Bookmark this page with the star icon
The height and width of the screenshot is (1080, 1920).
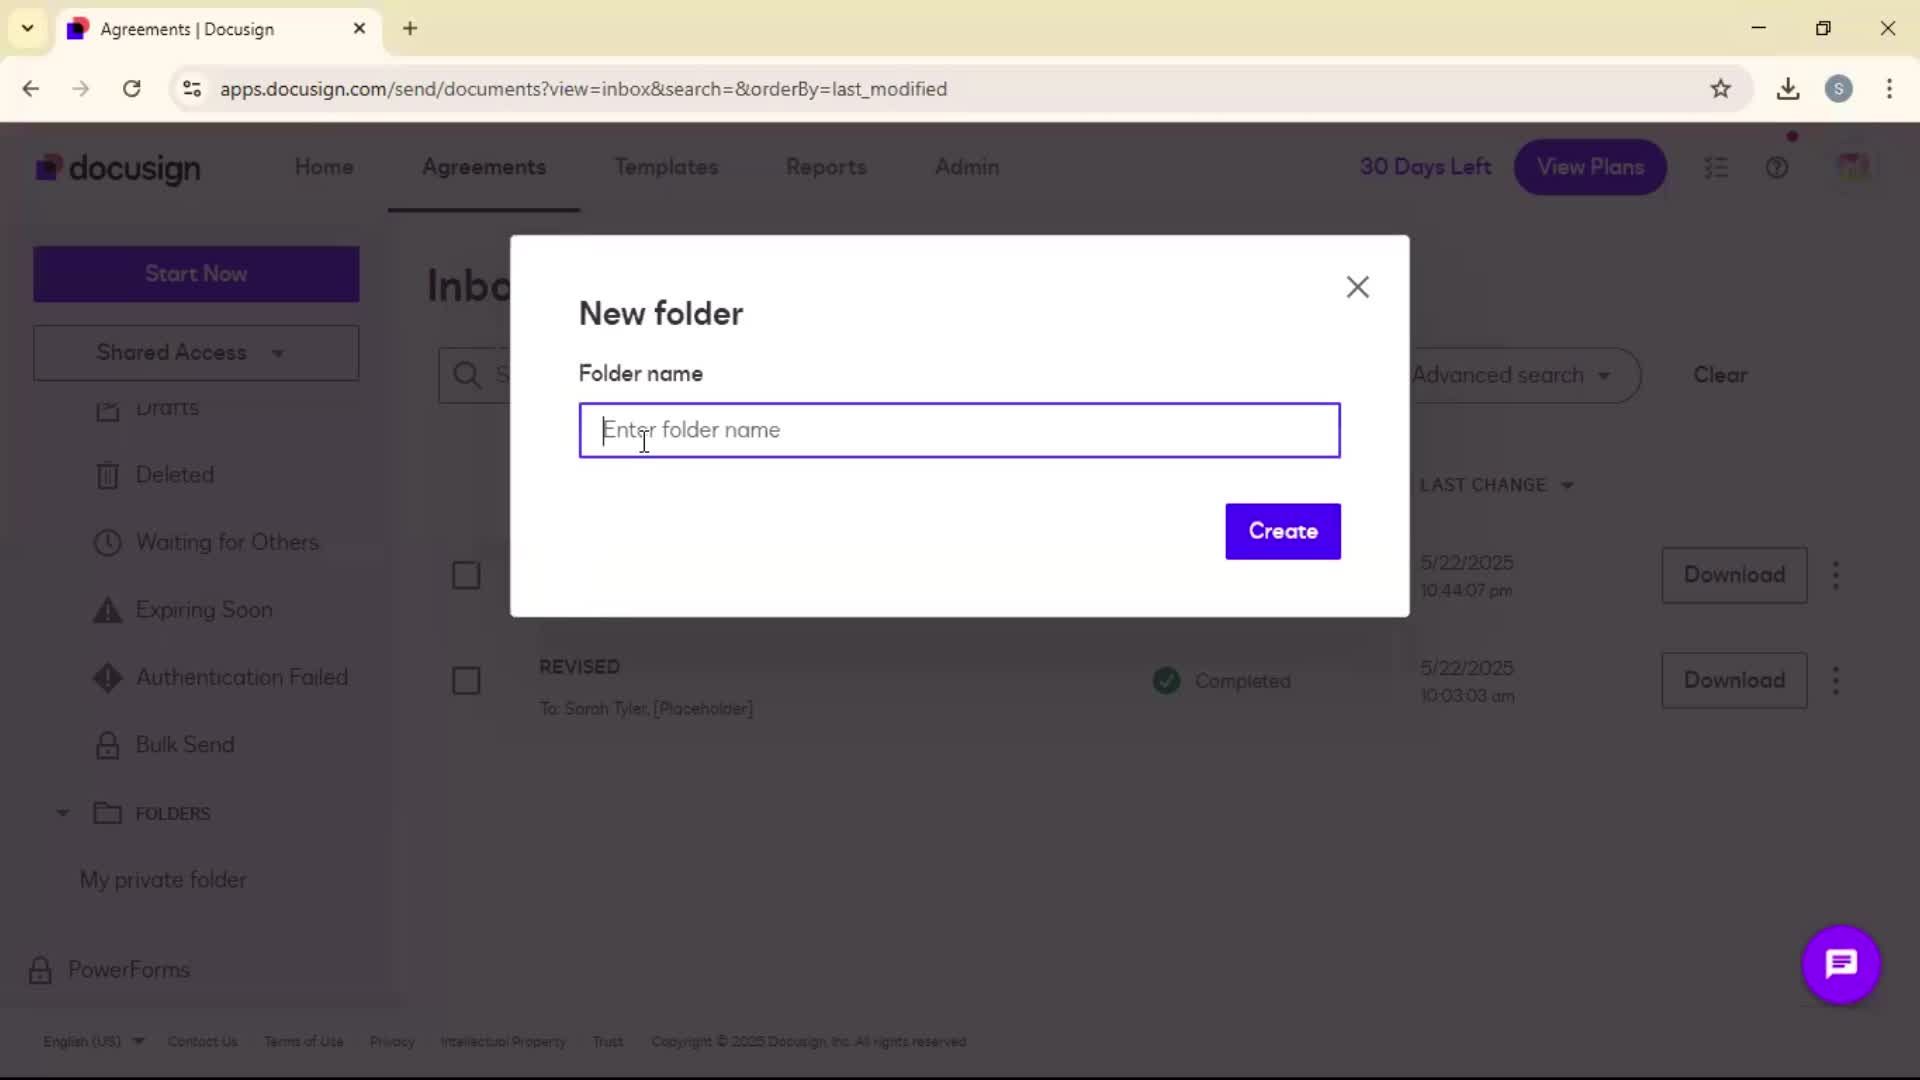point(1720,89)
